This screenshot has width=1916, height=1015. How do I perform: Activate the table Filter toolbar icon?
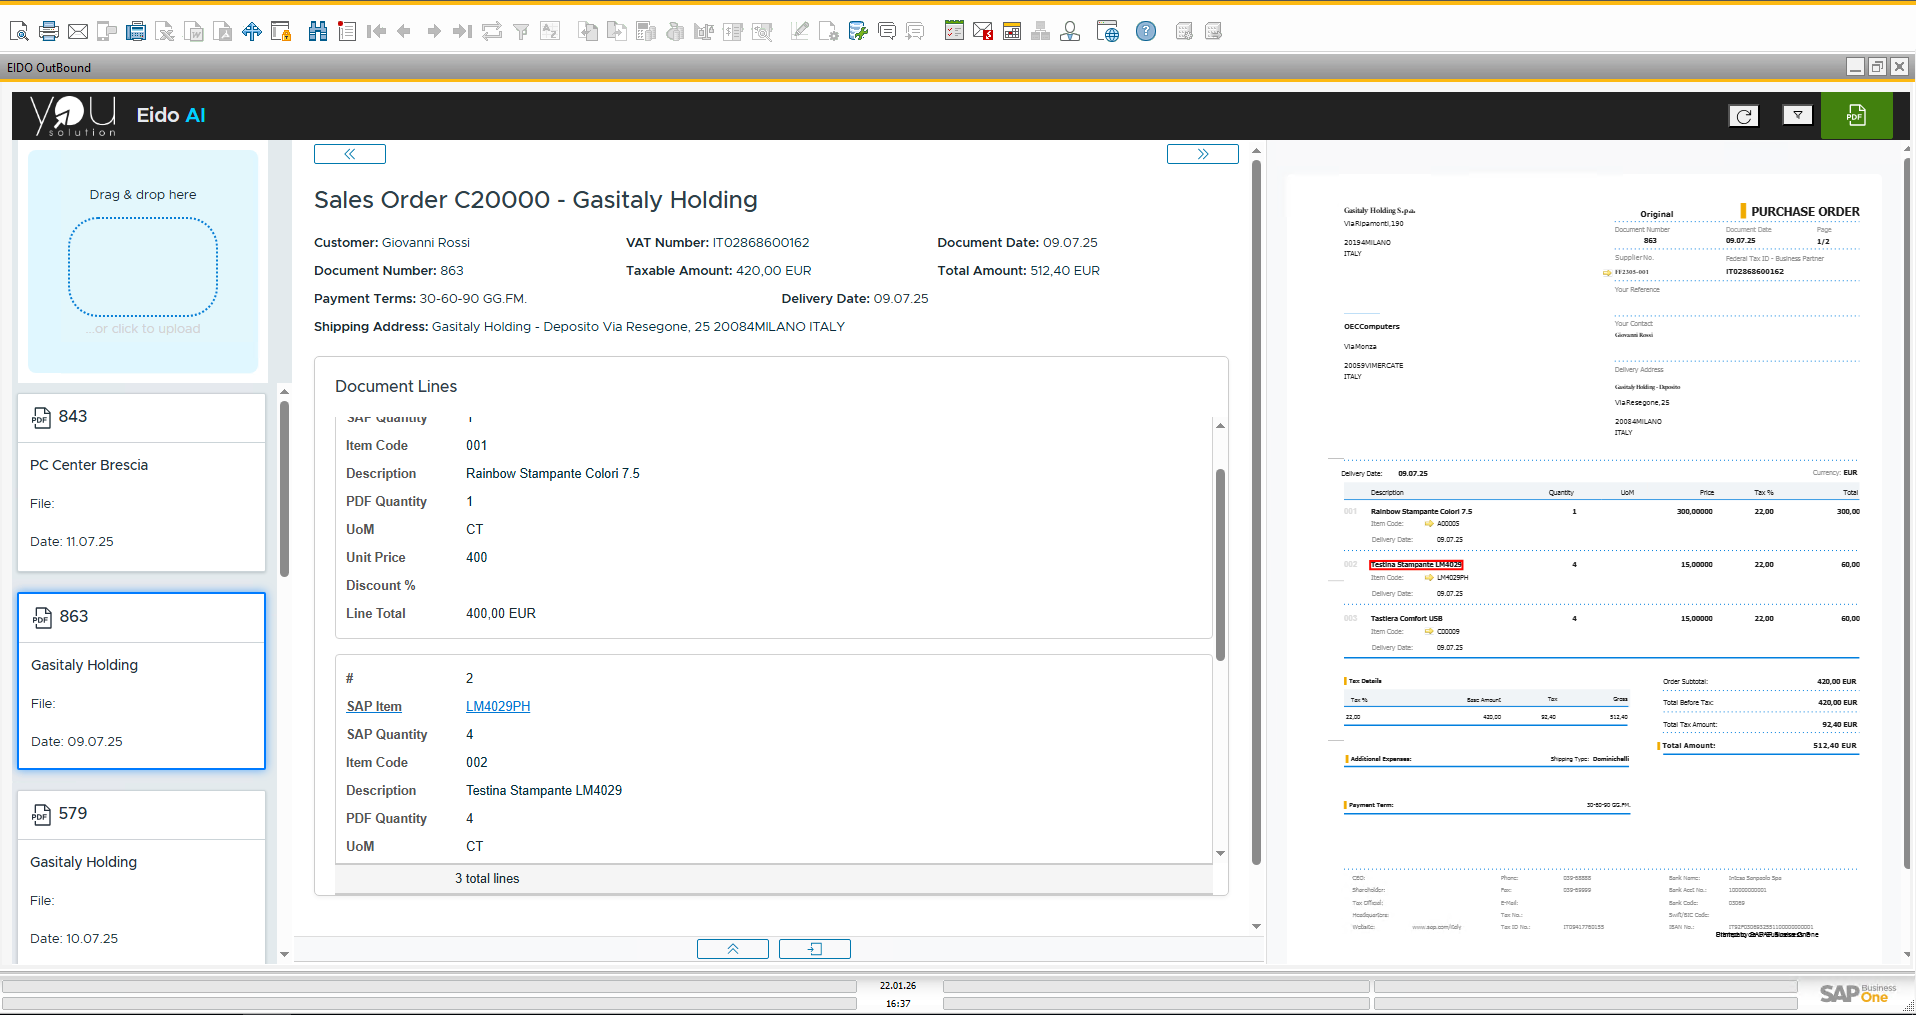[521, 31]
